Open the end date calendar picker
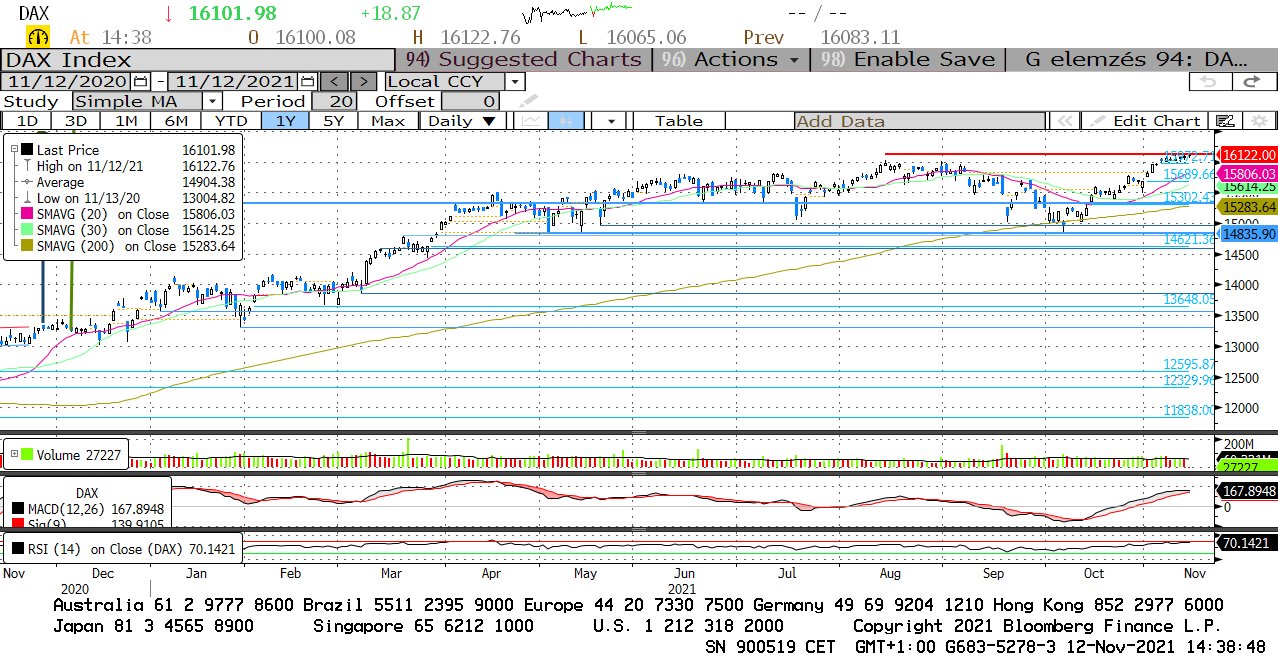 coord(307,81)
